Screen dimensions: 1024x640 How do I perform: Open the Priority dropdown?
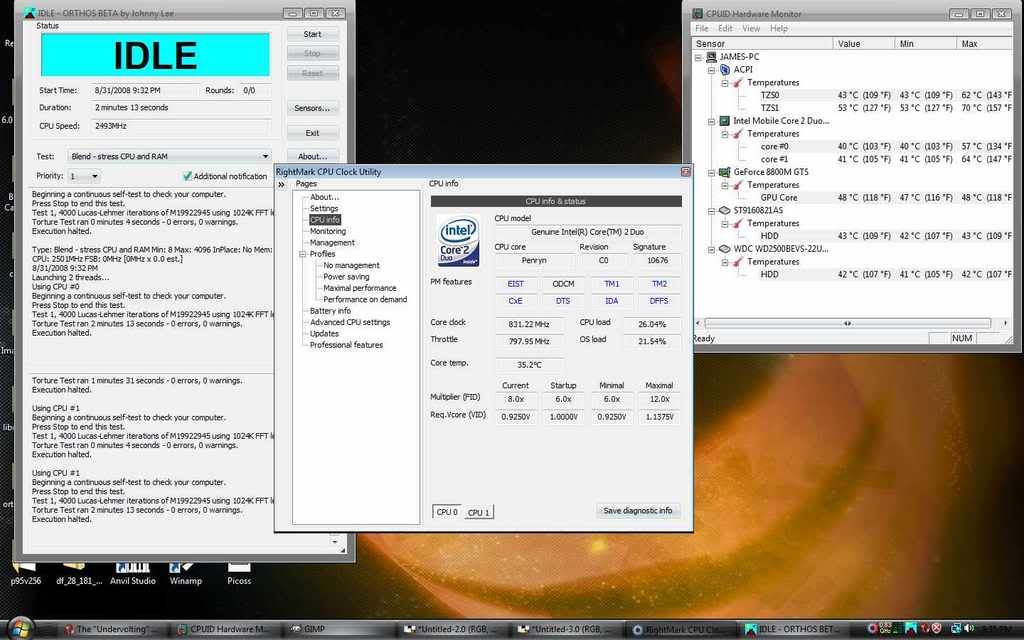pos(94,176)
